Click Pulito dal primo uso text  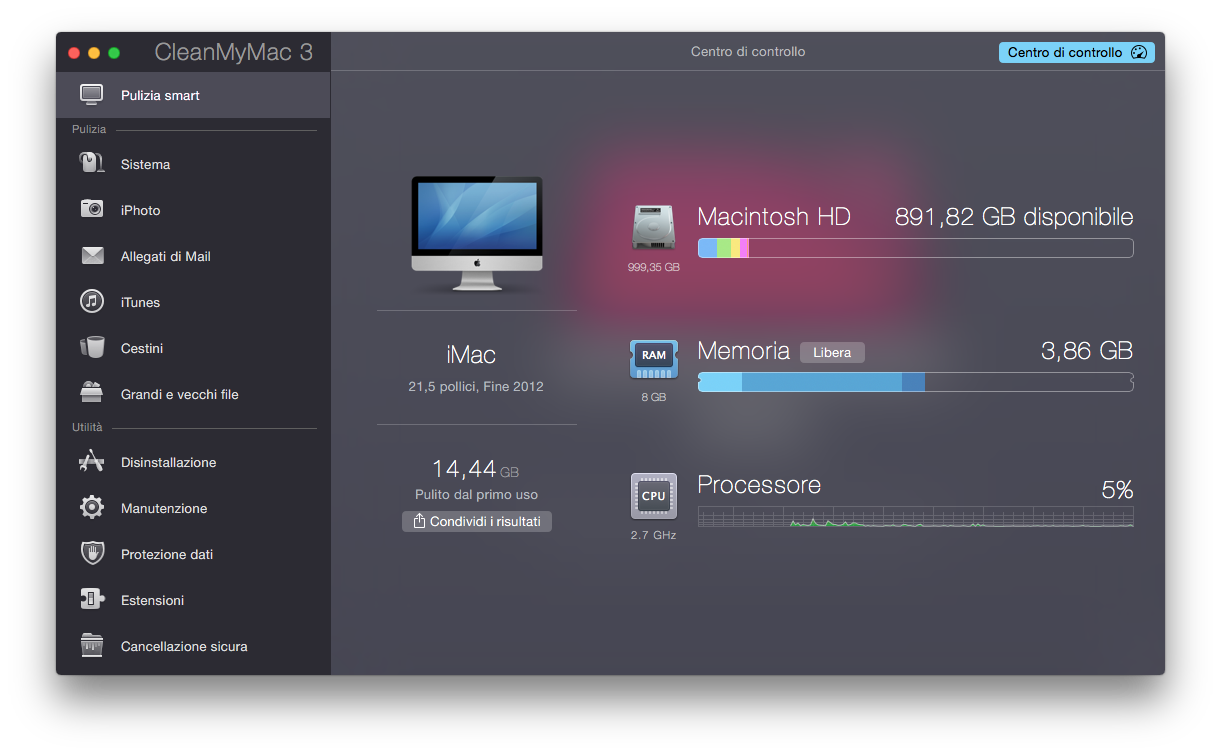point(477,495)
